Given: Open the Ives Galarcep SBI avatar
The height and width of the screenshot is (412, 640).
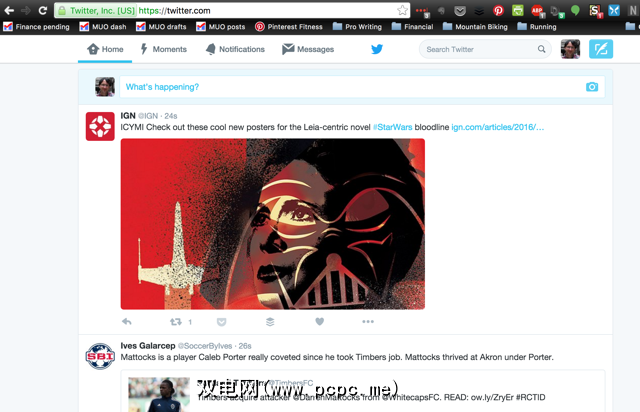Looking at the screenshot, I should tap(100, 356).
